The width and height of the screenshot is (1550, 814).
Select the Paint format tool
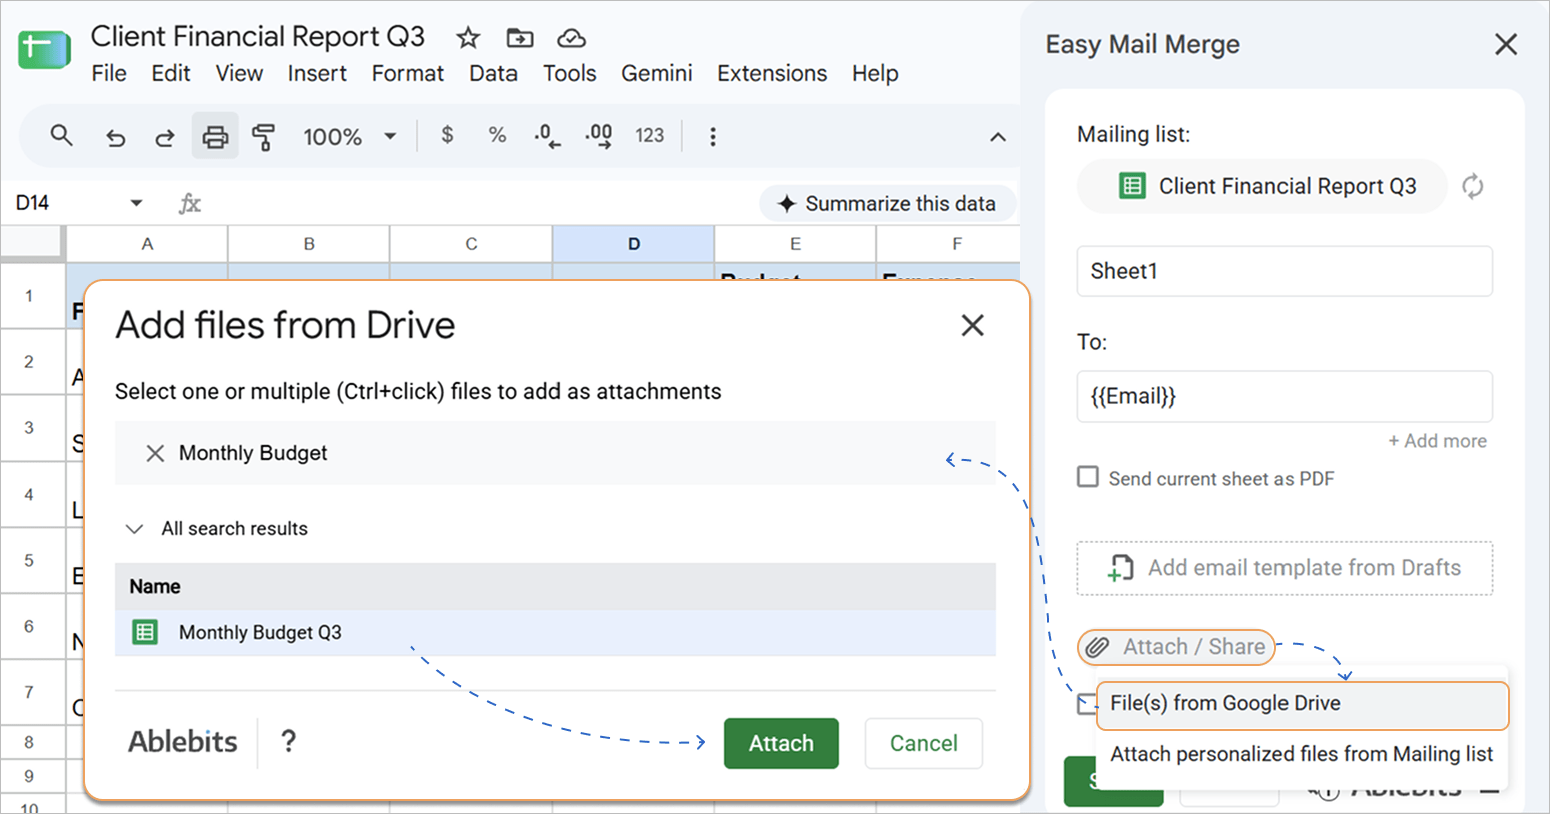264,137
